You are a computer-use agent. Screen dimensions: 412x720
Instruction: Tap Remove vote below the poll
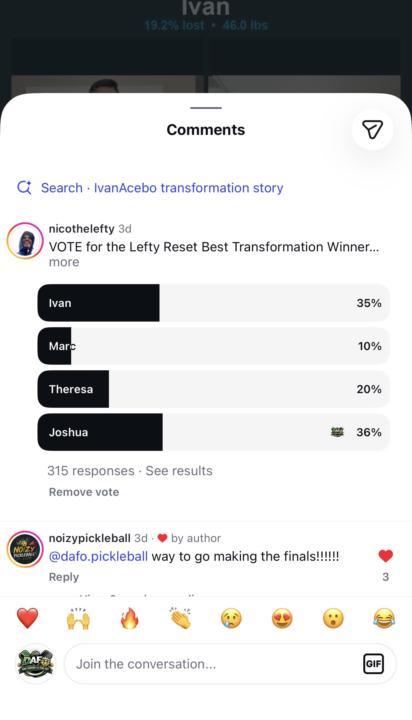pyautogui.click(x=84, y=492)
